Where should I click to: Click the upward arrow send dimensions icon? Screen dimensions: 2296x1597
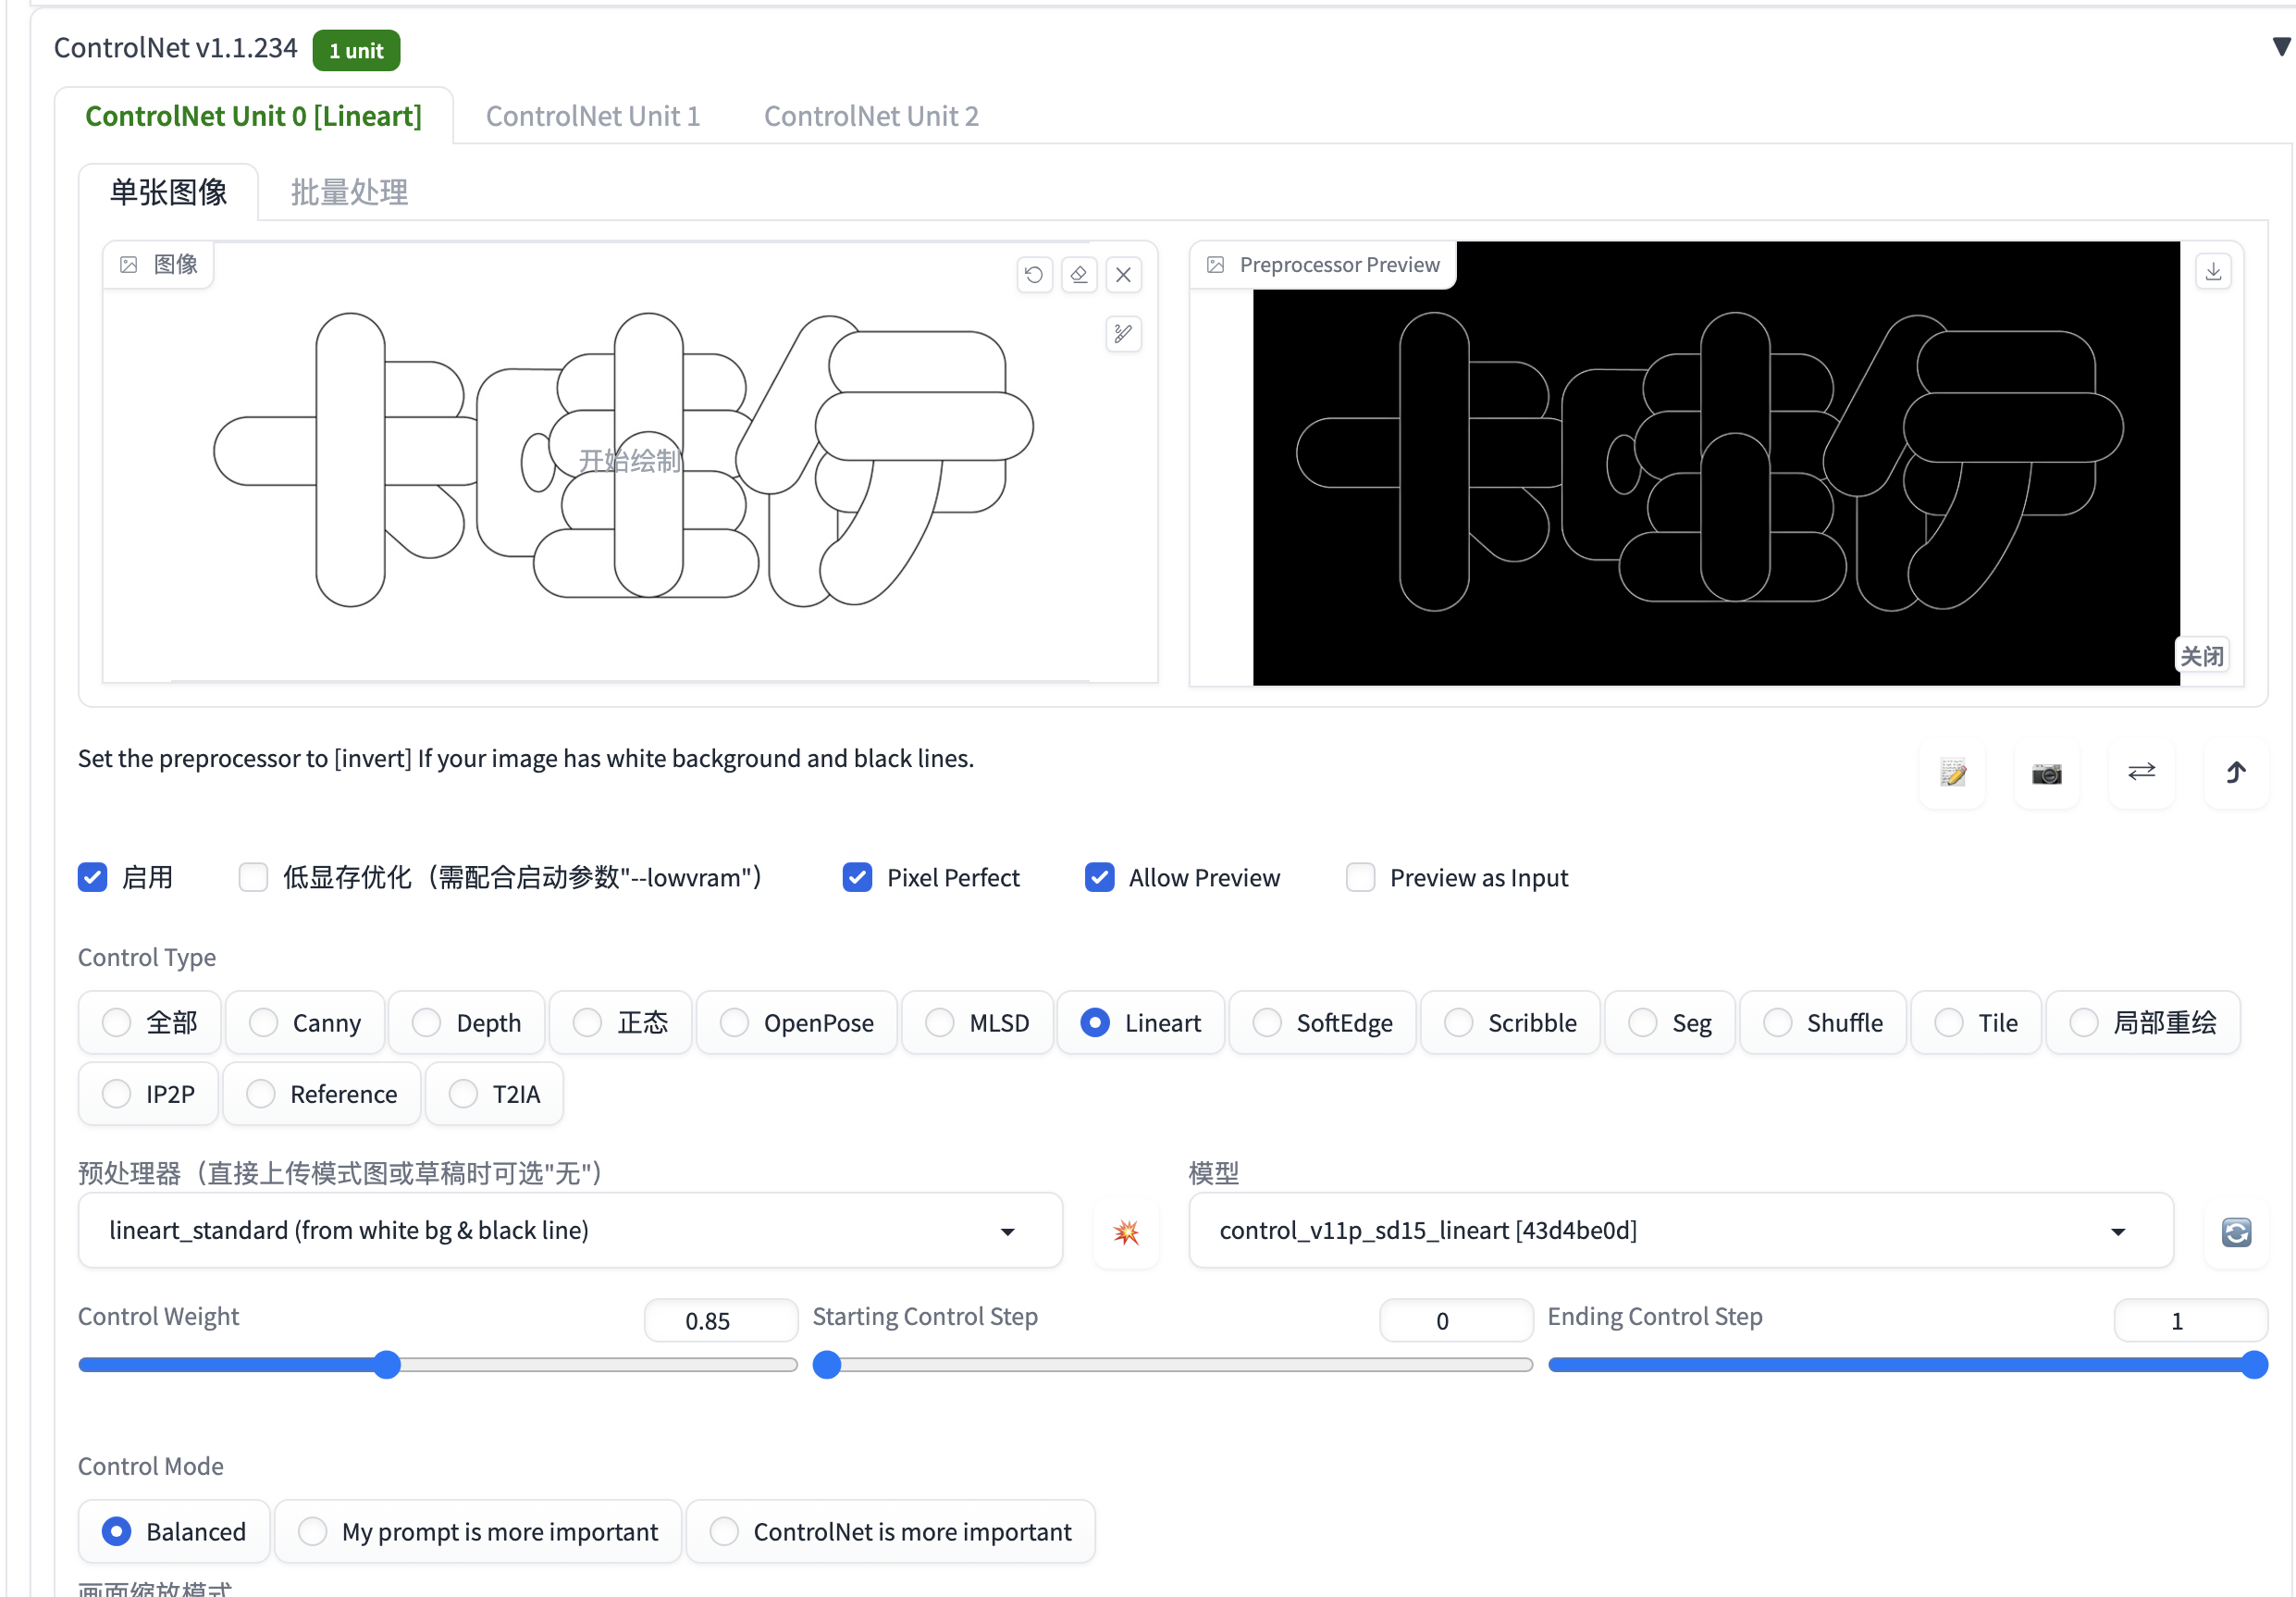pos(2236,772)
